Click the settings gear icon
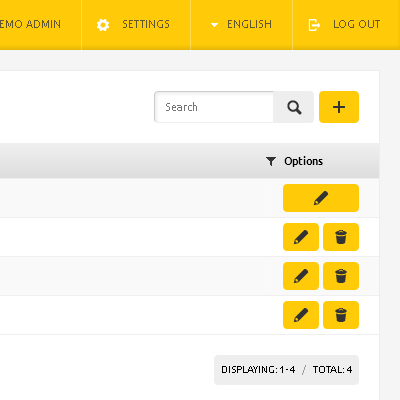The width and height of the screenshot is (400, 400). click(103, 25)
